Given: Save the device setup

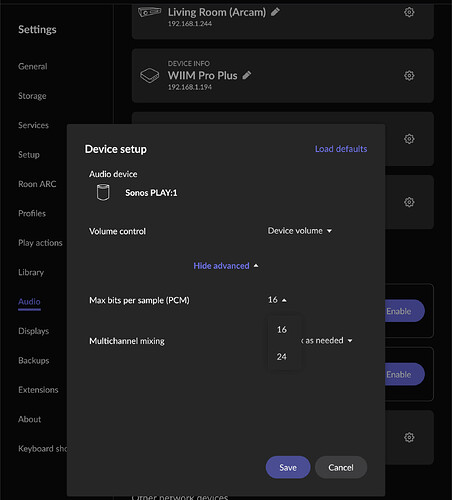Looking at the screenshot, I should coord(288,467).
